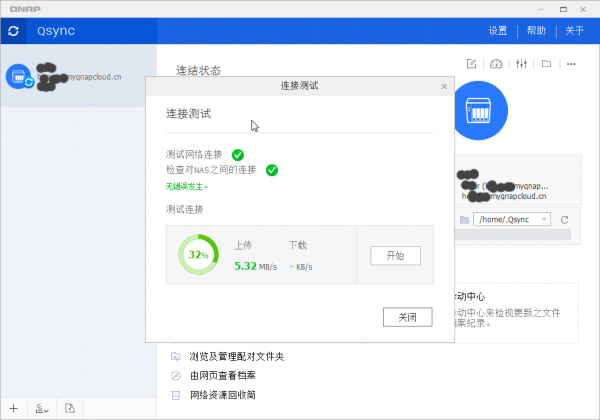Viewport: 600px width, 420px height.
Task: Open the 关于 menu
Action: [x=574, y=31]
